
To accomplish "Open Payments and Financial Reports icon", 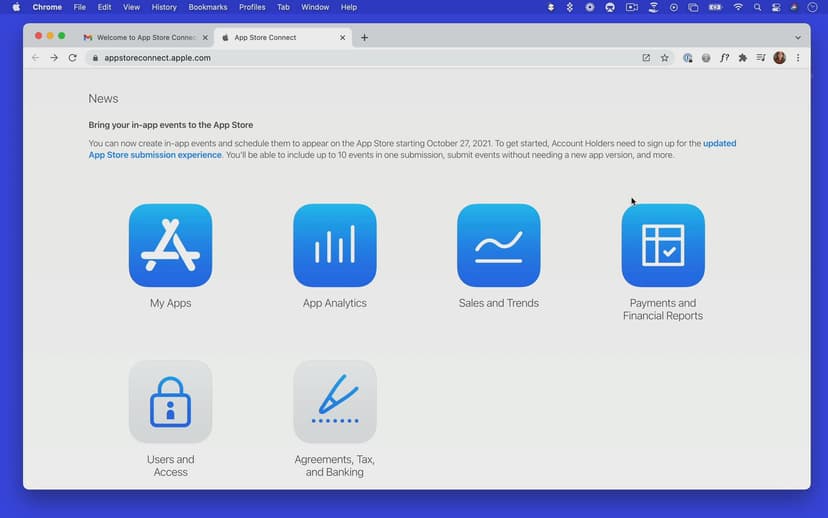I will (x=662, y=246).
